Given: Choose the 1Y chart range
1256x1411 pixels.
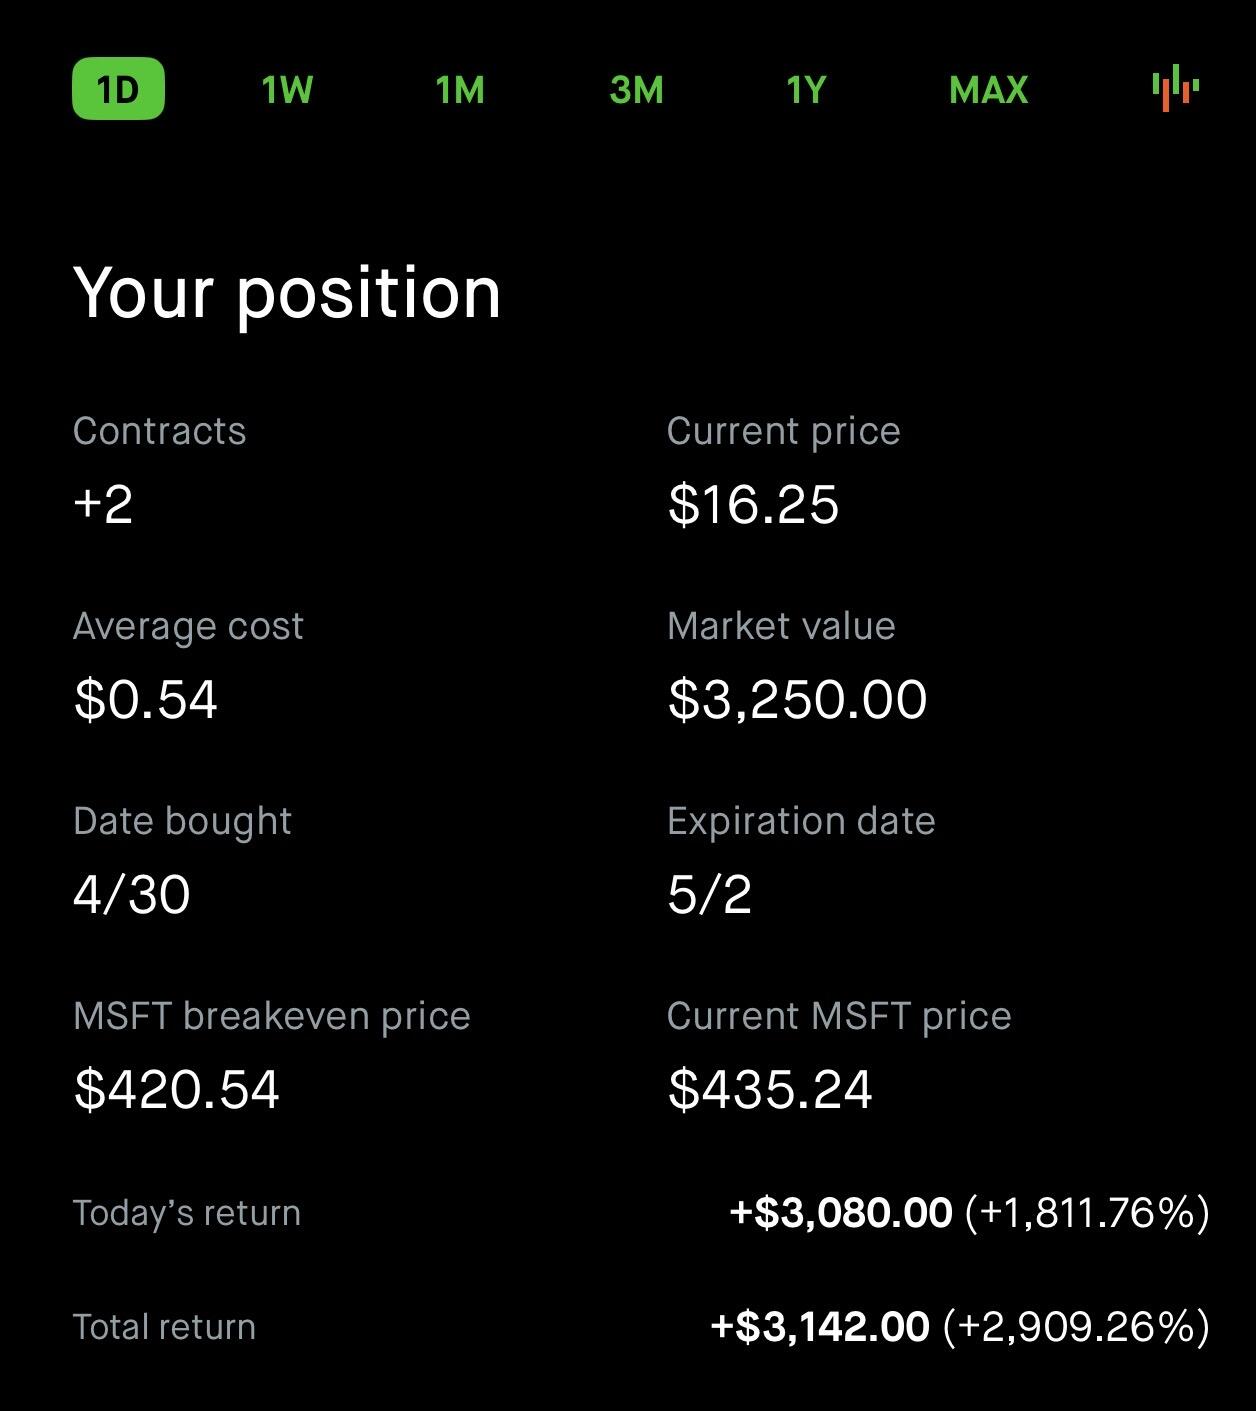Looking at the screenshot, I should click(806, 90).
